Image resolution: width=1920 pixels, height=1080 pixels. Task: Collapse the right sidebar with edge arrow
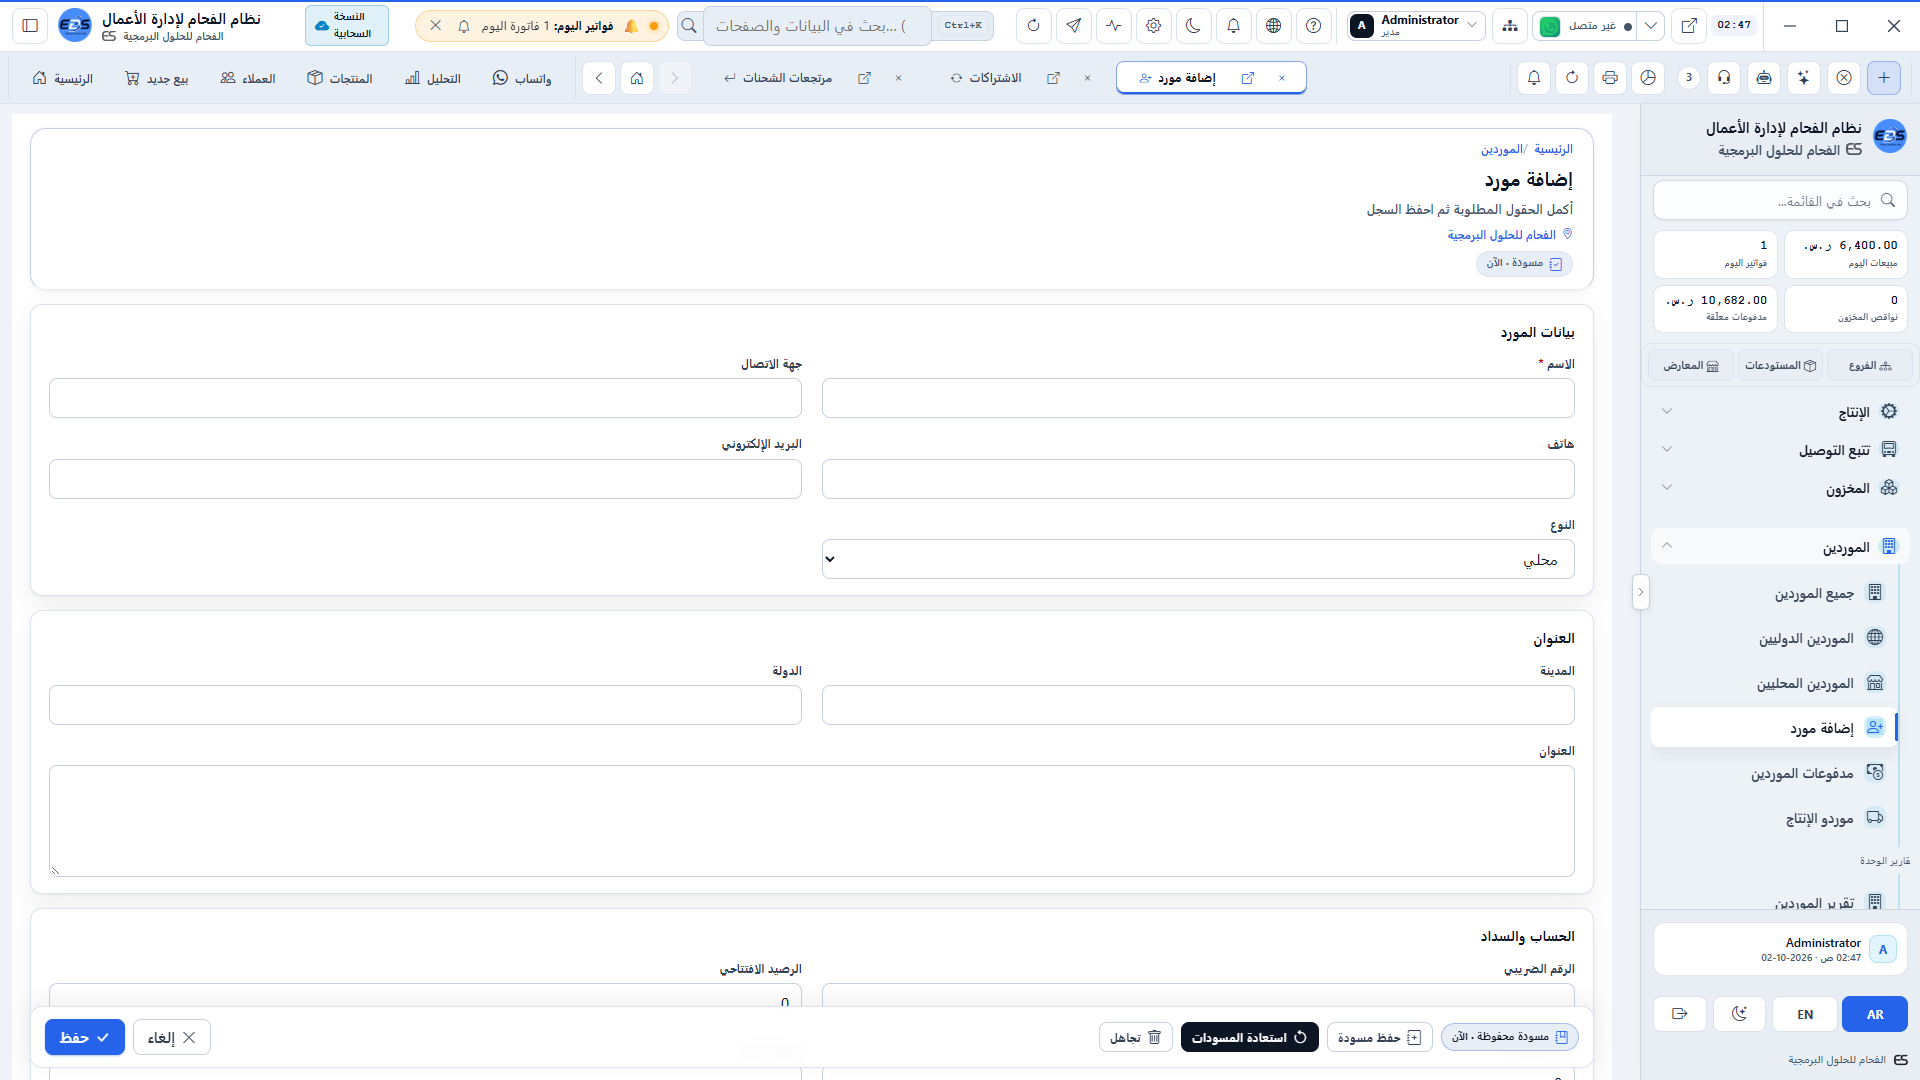(1640, 592)
